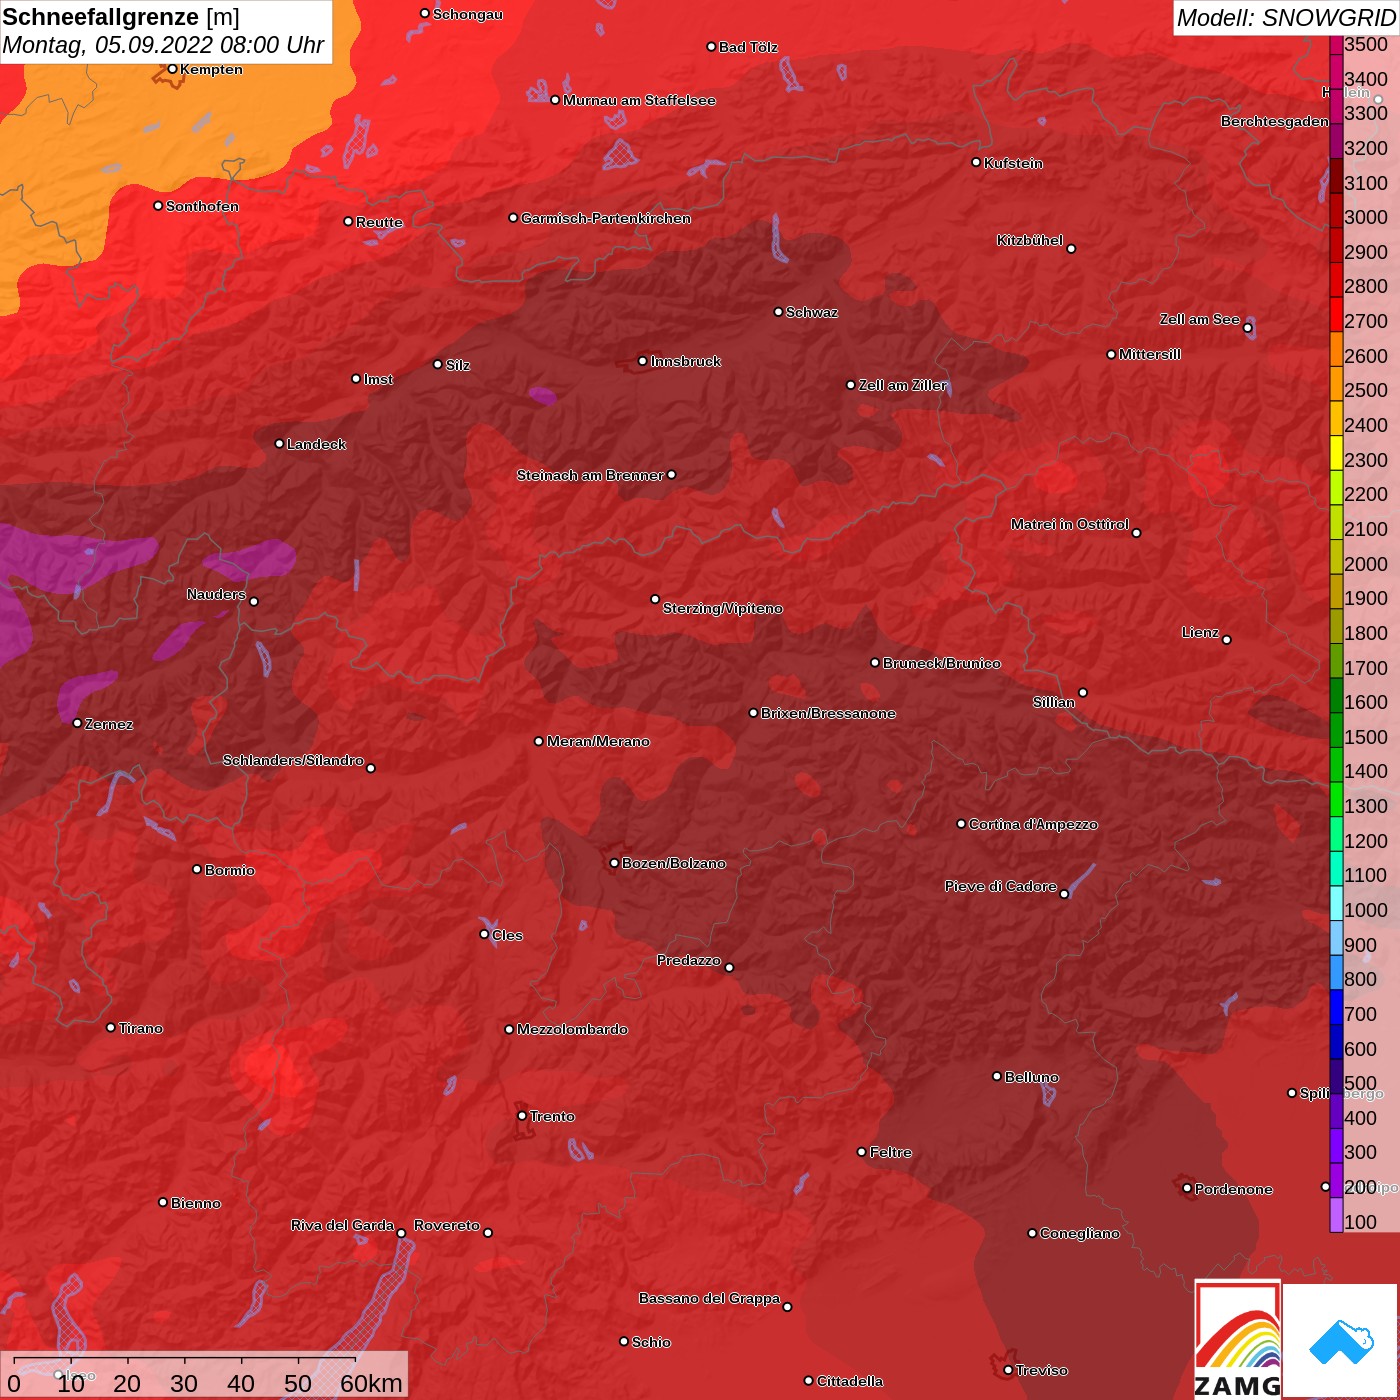Click the Riva del Garda label

pos(343,1225)
